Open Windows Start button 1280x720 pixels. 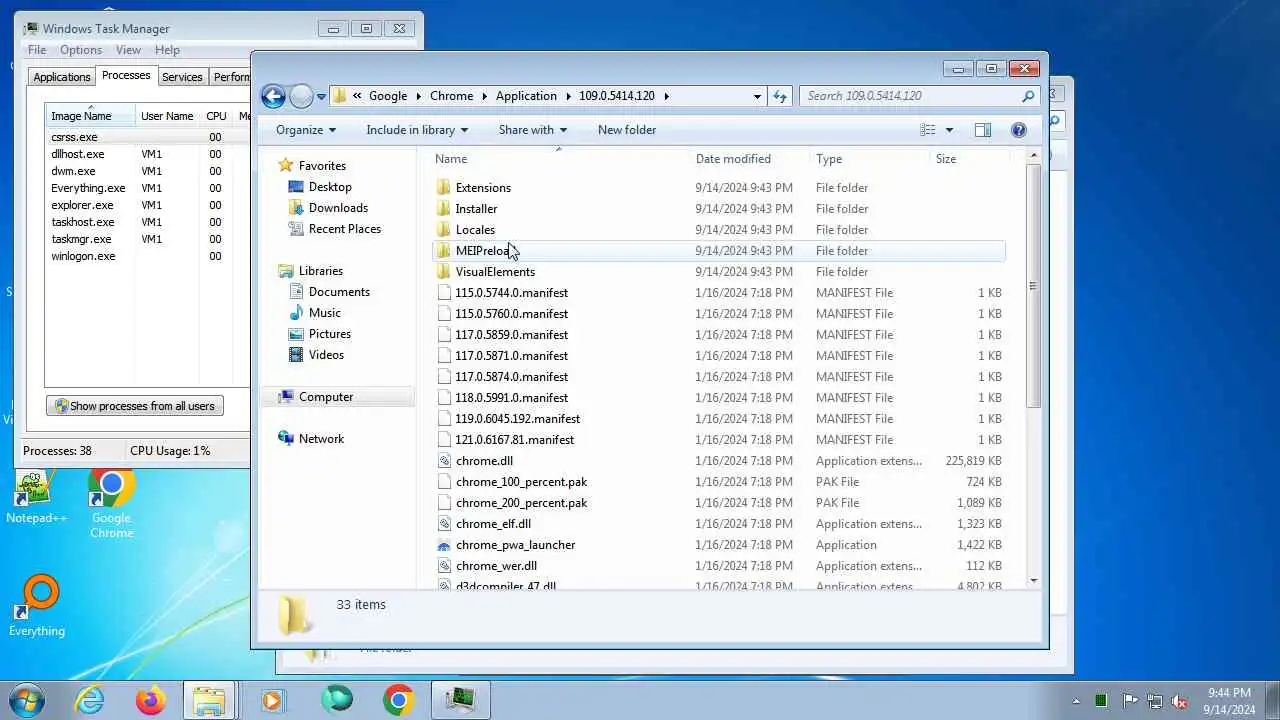click(x=27, y=700)
